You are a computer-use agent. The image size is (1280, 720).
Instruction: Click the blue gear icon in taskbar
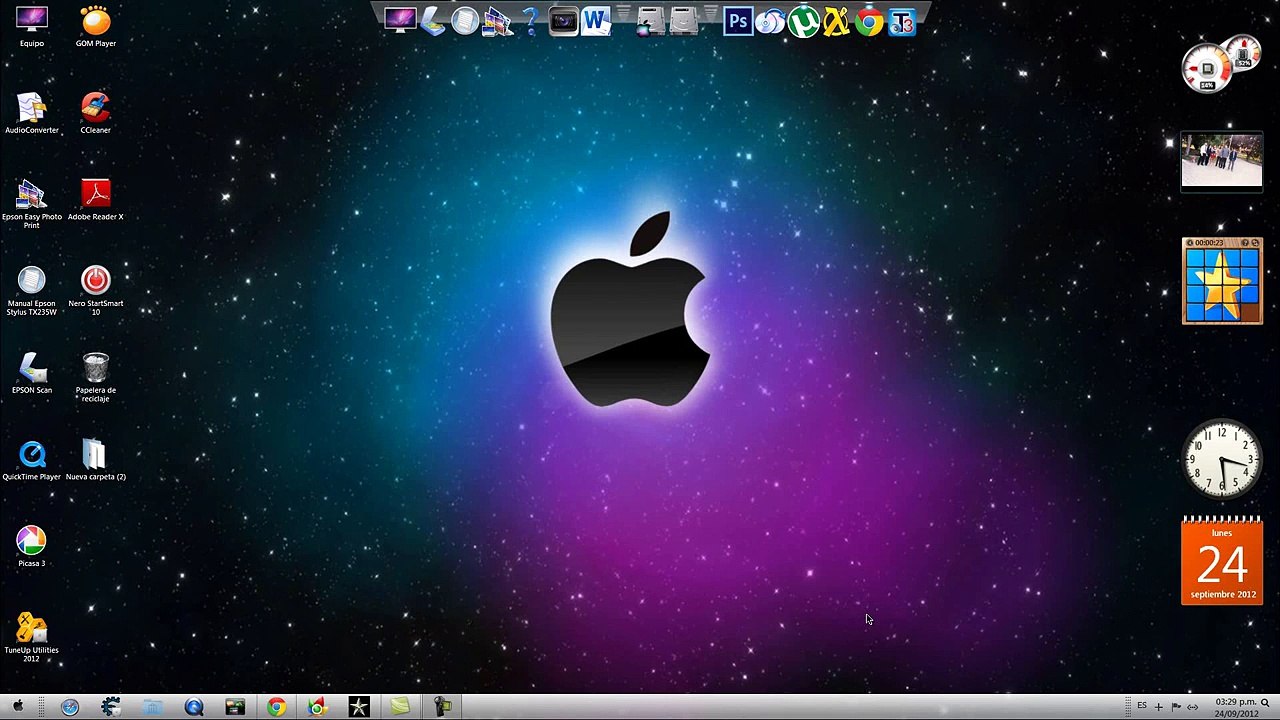tap(111, 707)
